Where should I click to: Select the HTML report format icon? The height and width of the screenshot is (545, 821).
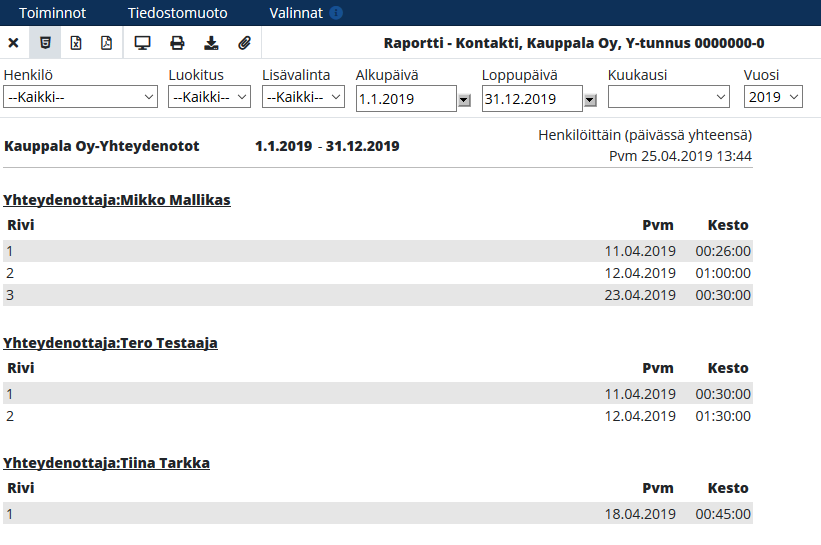[46, 43]
